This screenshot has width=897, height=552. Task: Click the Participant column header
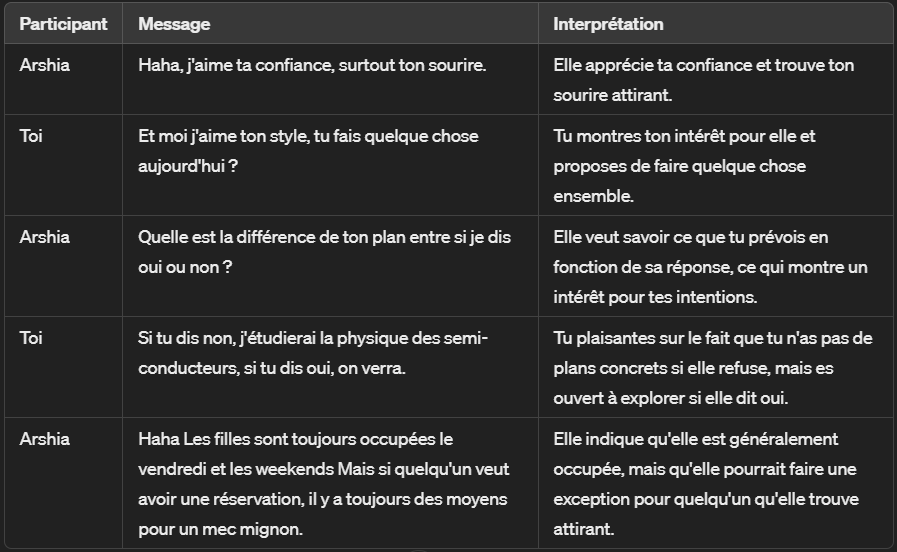click(63, 24)
